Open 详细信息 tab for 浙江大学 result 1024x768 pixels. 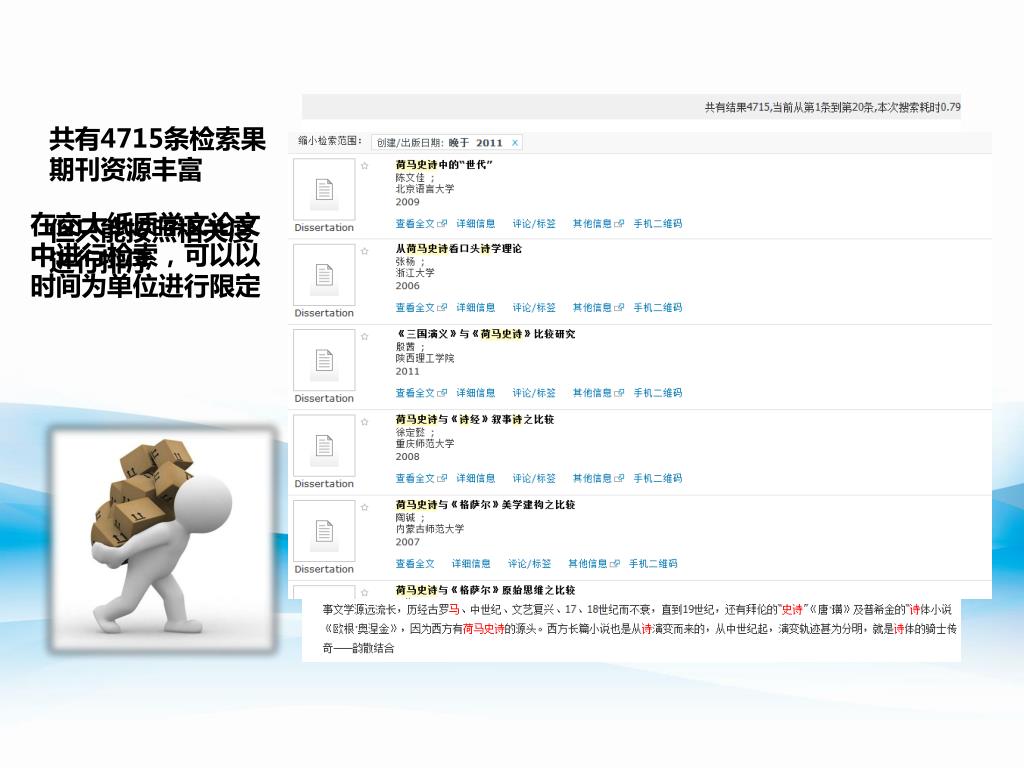[475, 308]
